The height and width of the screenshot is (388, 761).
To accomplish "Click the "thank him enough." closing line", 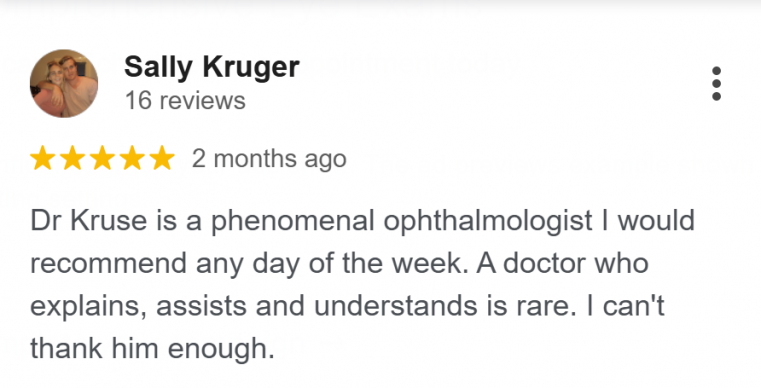I will pos(152,349).
